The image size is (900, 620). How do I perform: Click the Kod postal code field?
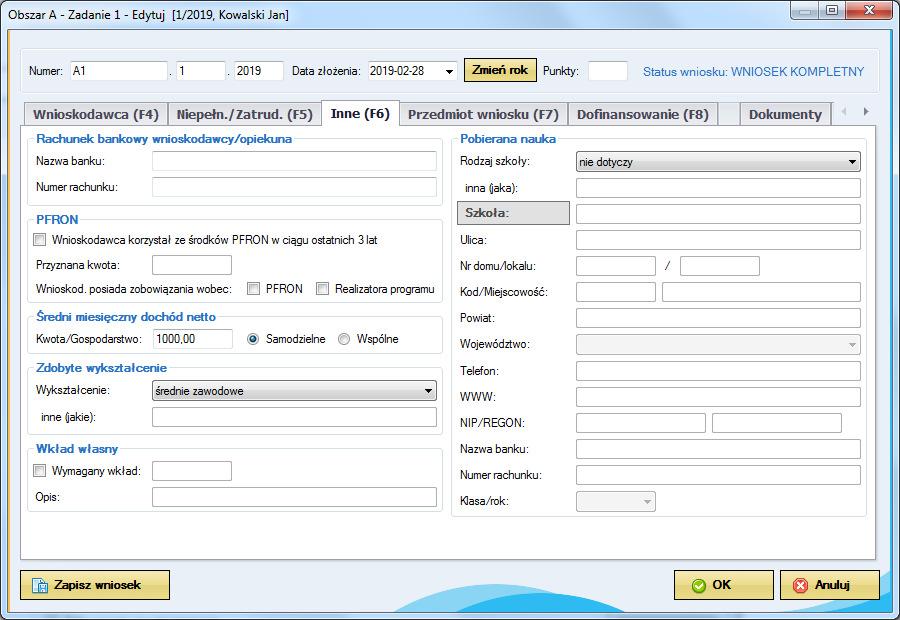point(616,292)
